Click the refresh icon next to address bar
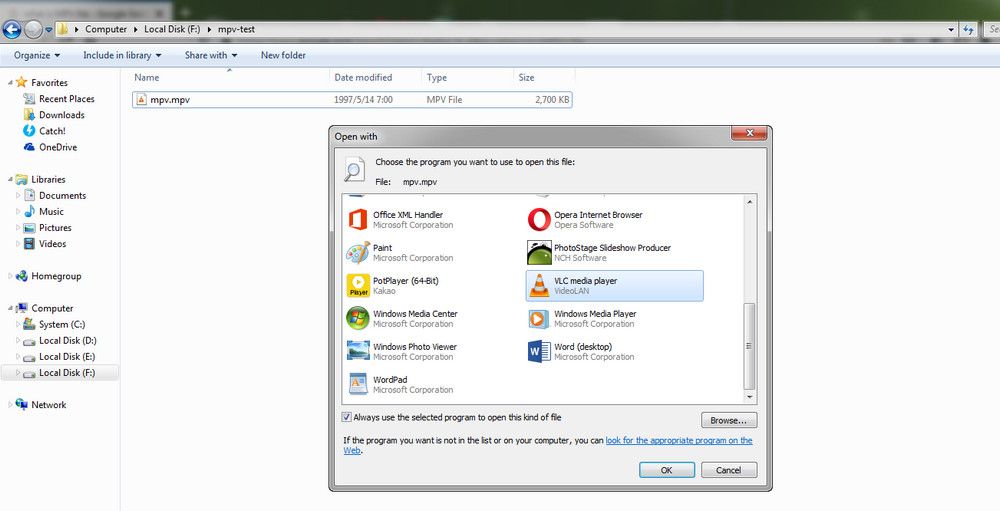This screenshot has width=1000, height=511. [969, 29]
